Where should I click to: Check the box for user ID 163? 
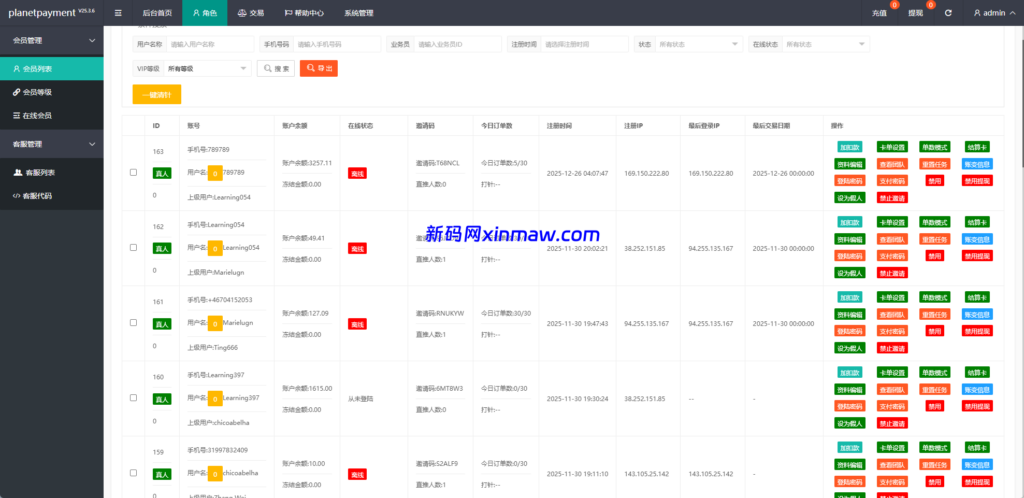(x=133, y=173)
